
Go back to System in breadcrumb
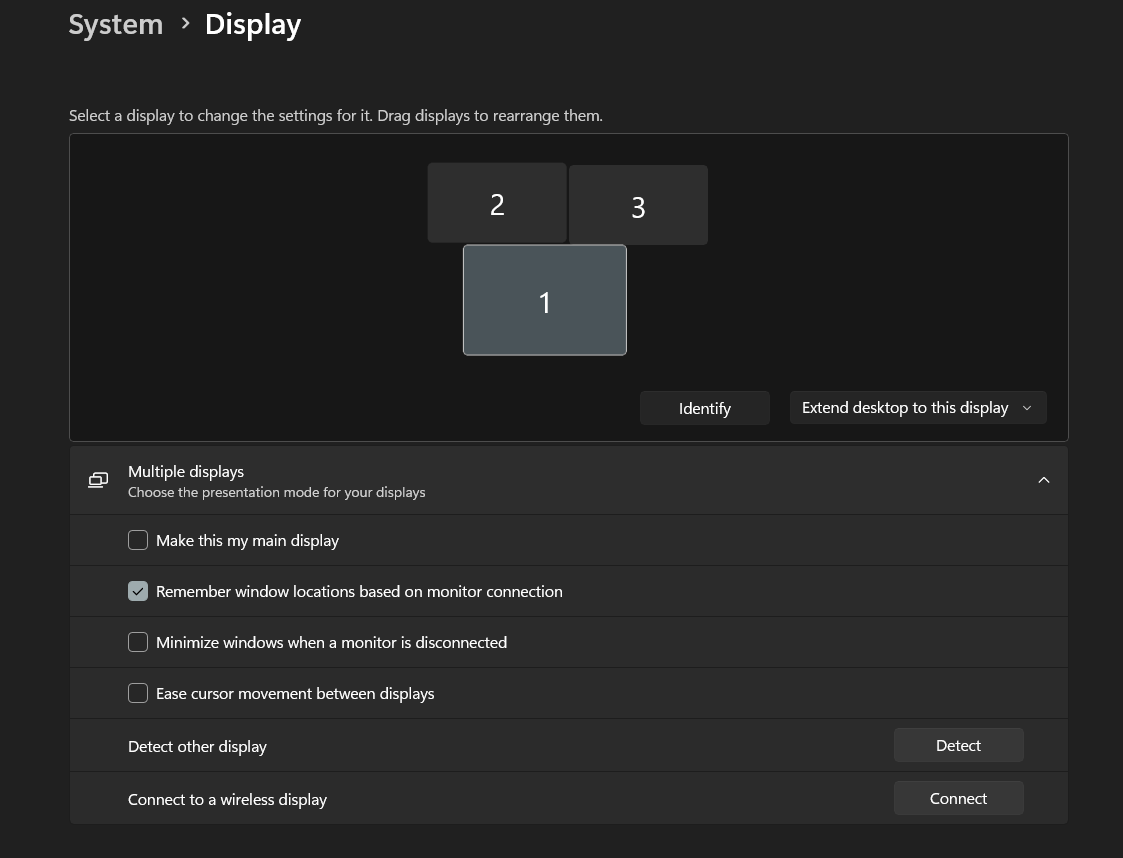116,24
